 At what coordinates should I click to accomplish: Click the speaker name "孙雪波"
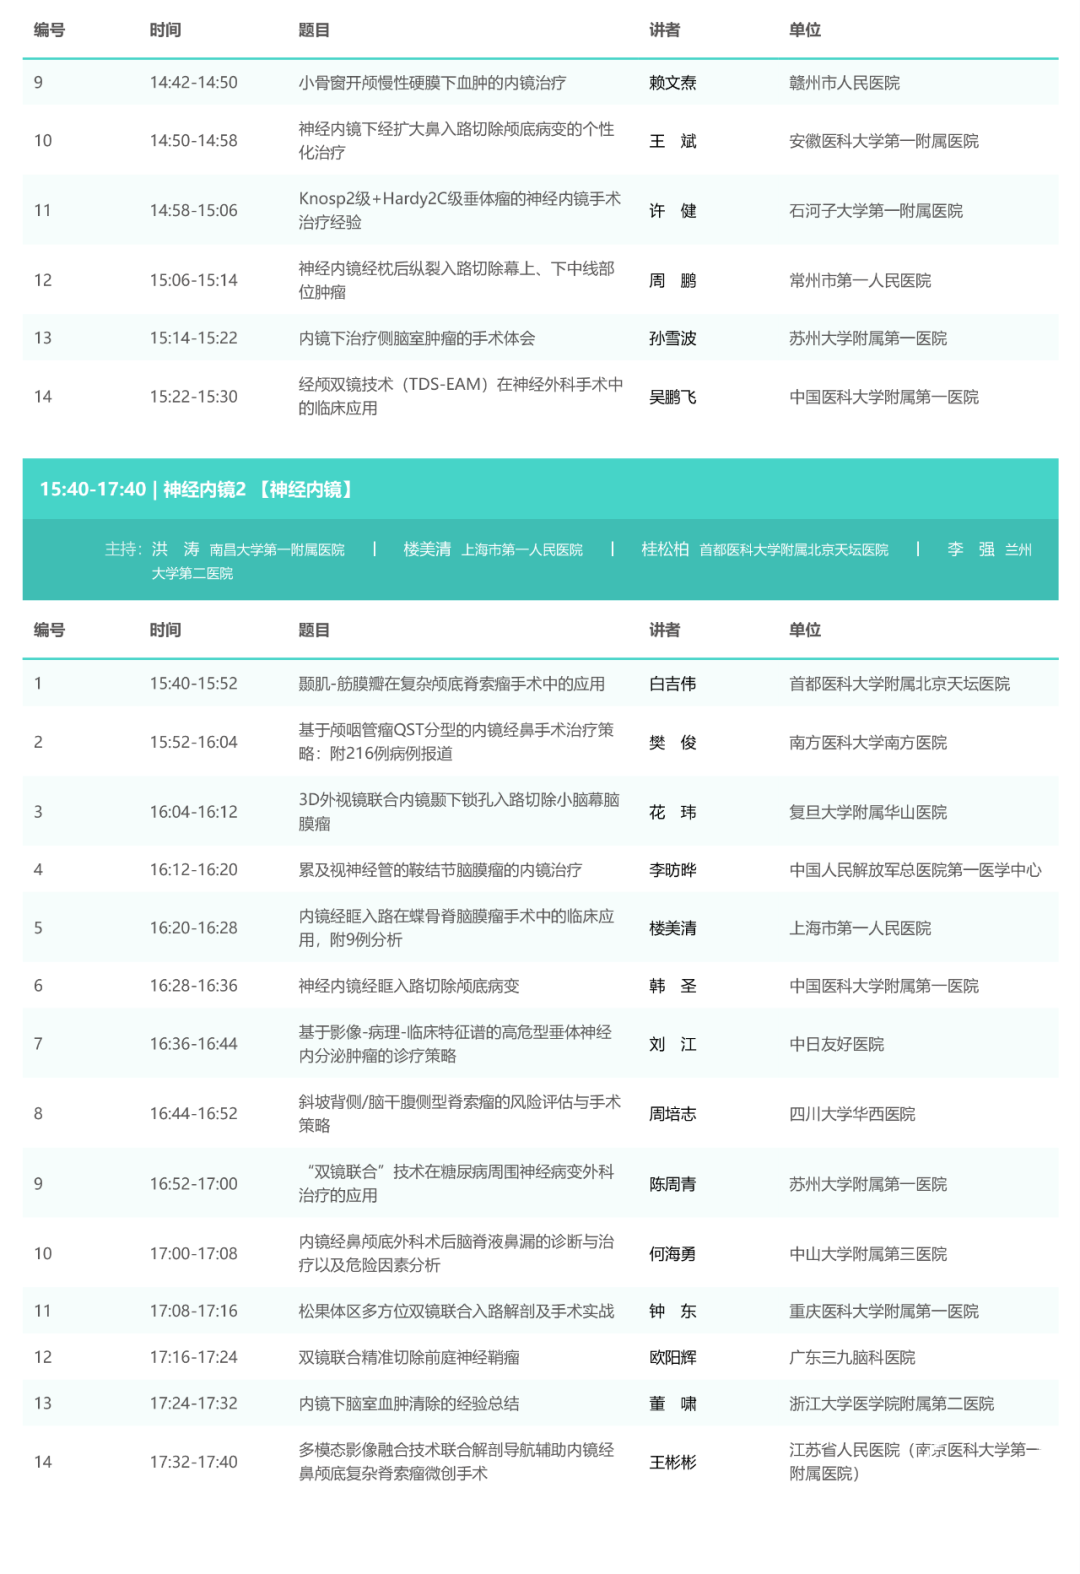coord(673,338)
